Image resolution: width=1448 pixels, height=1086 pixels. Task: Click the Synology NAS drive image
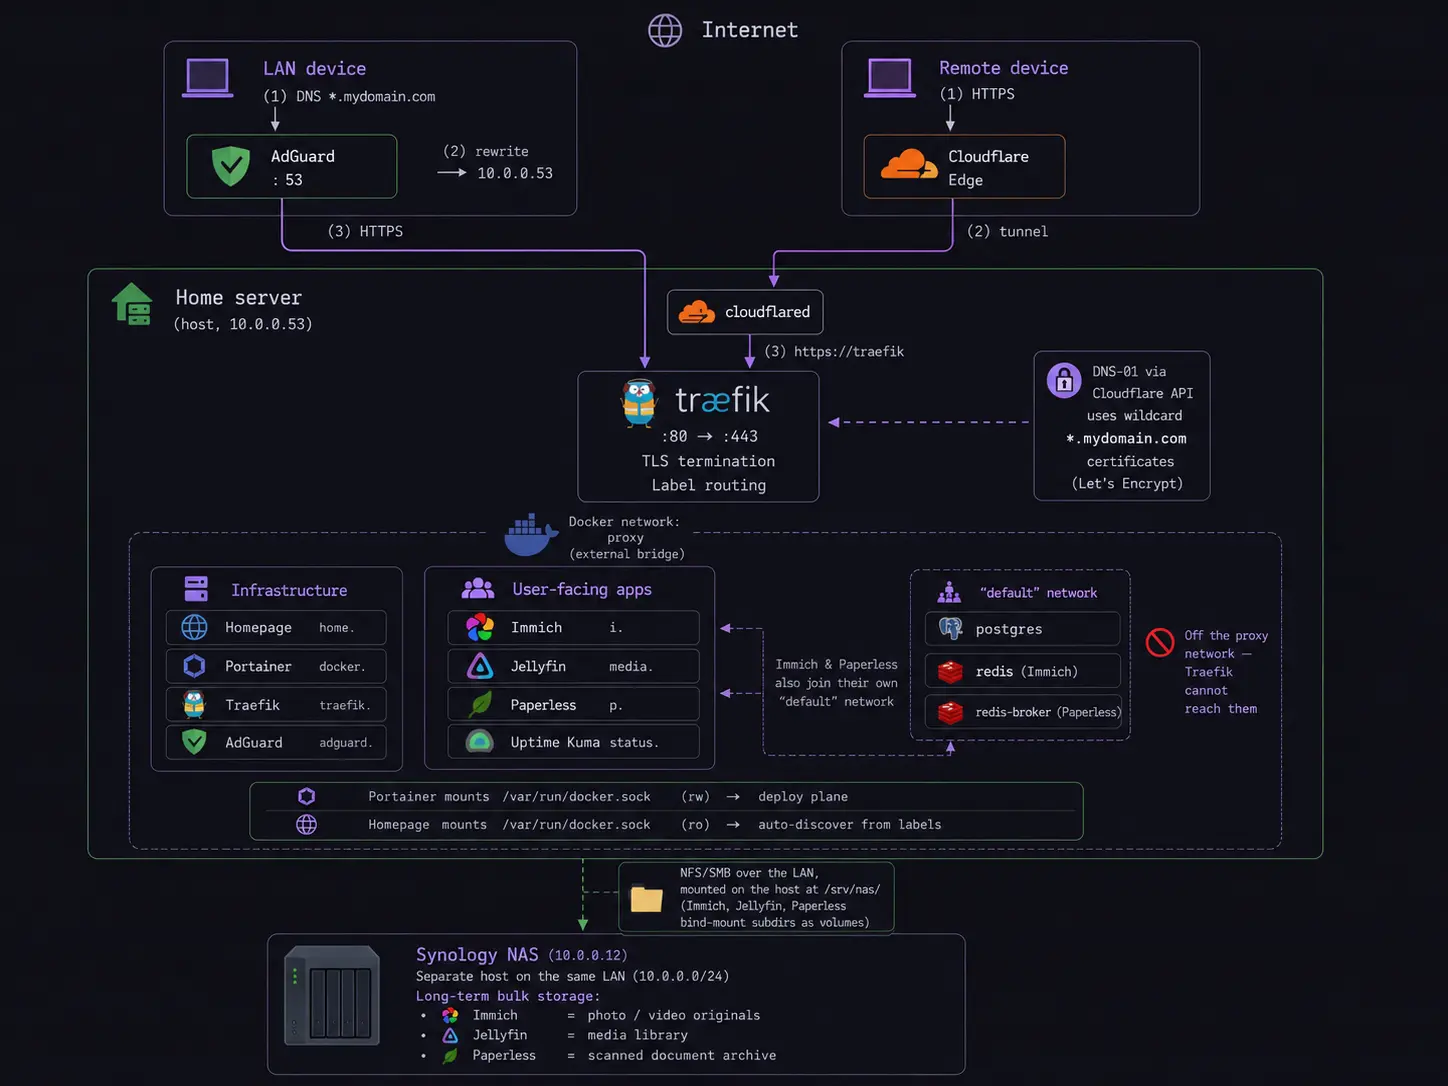coord(332,996)
